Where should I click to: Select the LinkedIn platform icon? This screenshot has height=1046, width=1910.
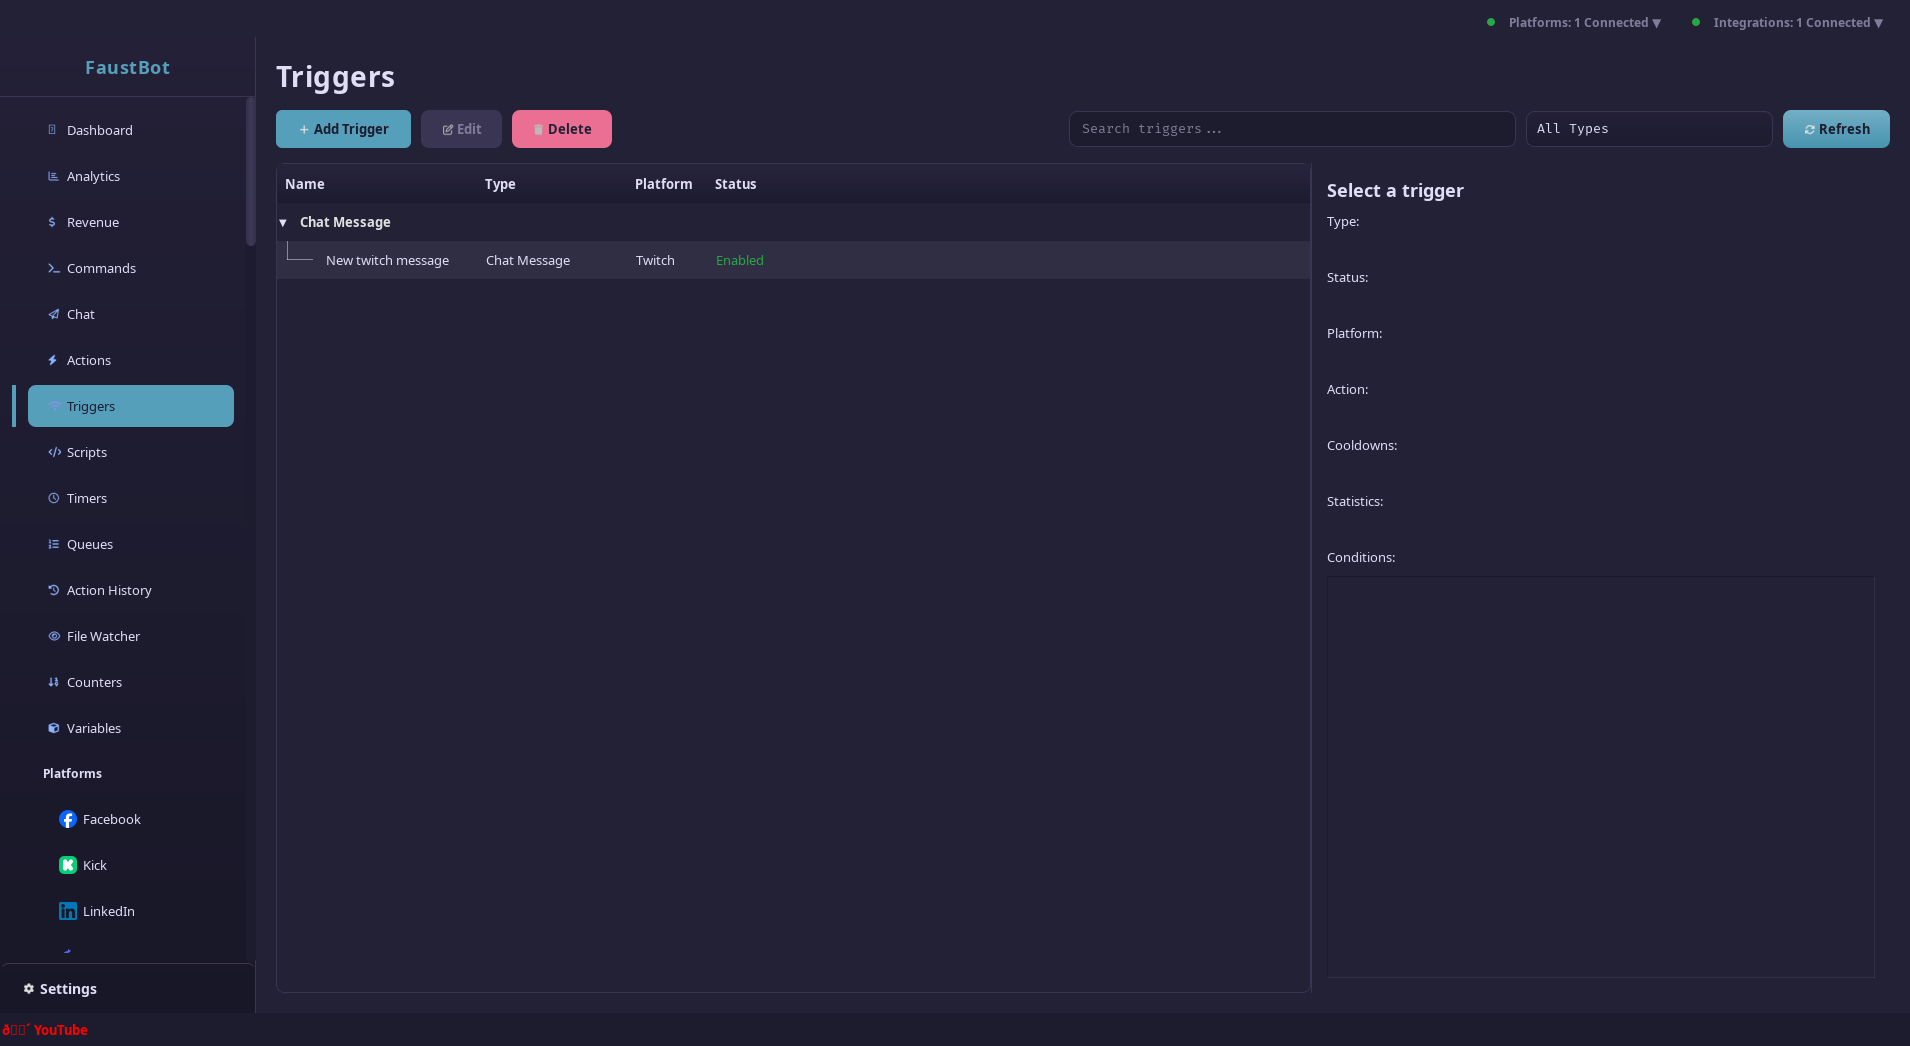(67, 910)
